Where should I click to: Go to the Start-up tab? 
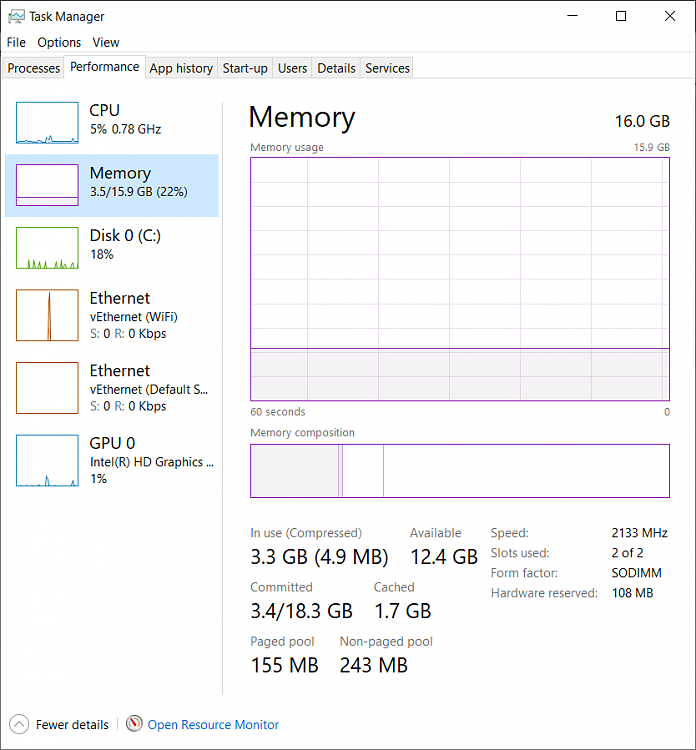click(x=245, y=68)
